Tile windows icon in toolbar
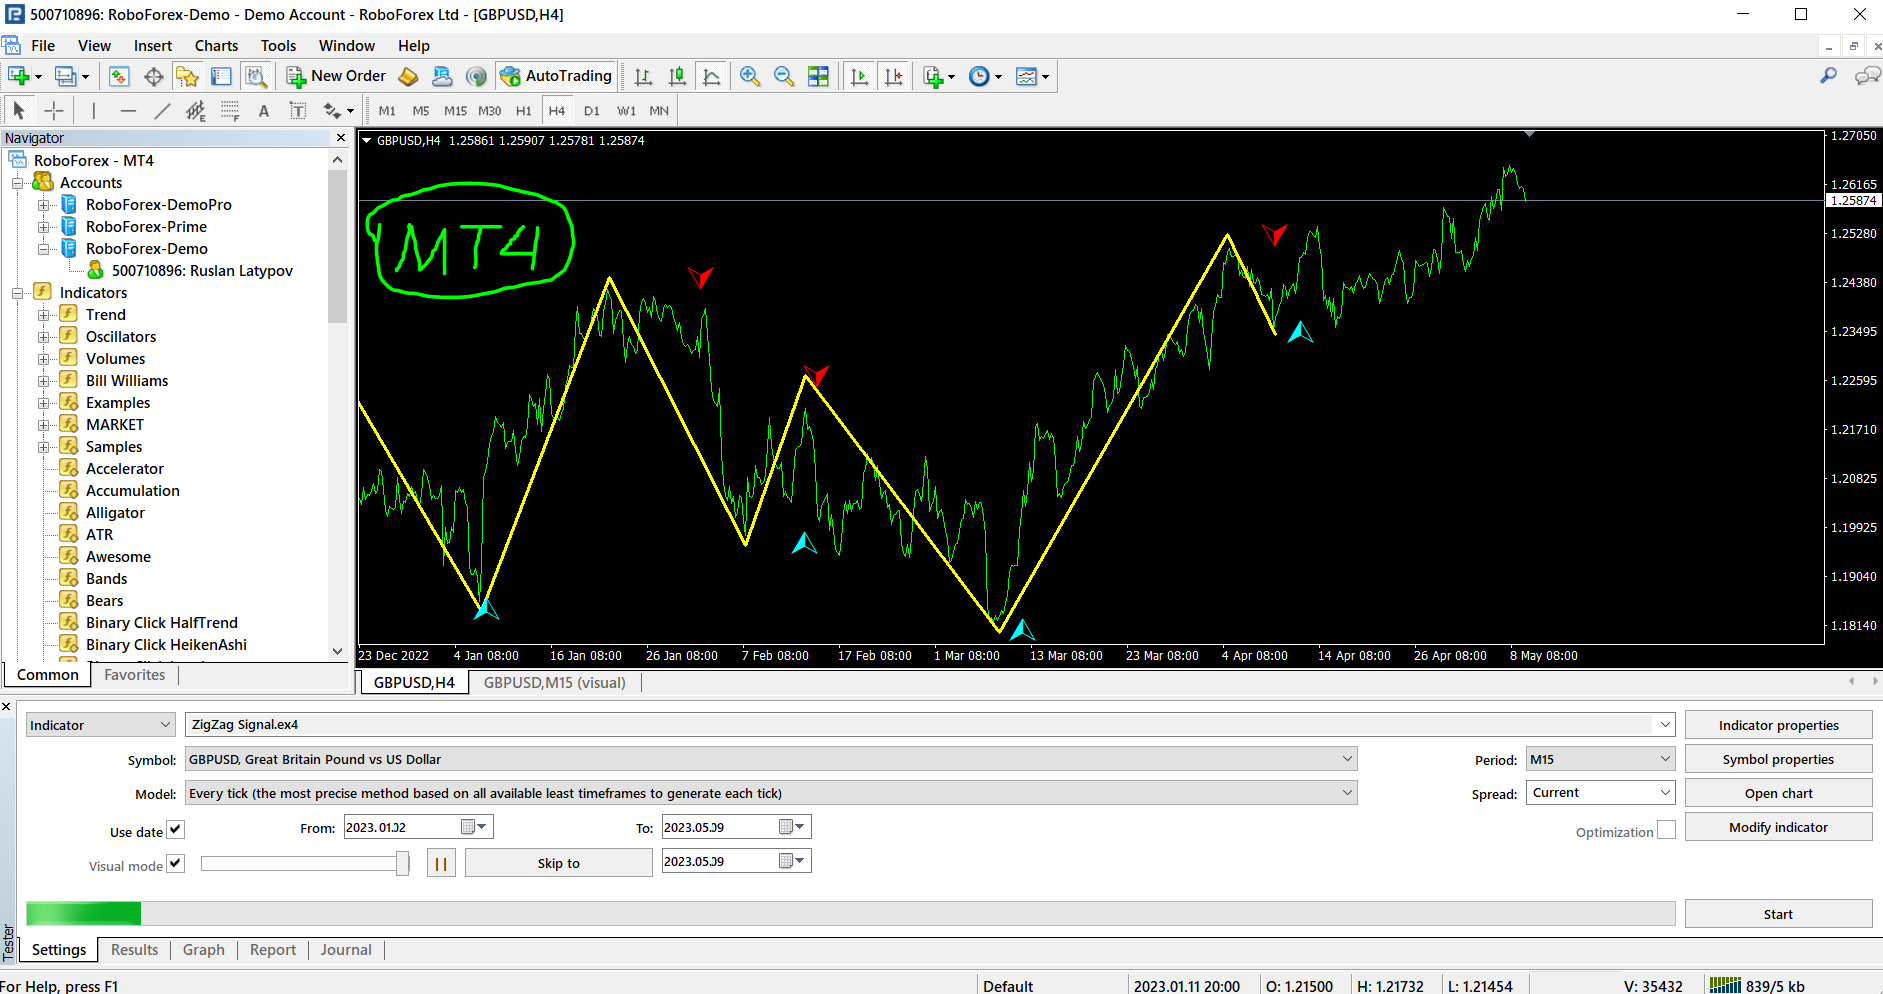Viewport: 1883px width, 994px height. coord(818,76)
